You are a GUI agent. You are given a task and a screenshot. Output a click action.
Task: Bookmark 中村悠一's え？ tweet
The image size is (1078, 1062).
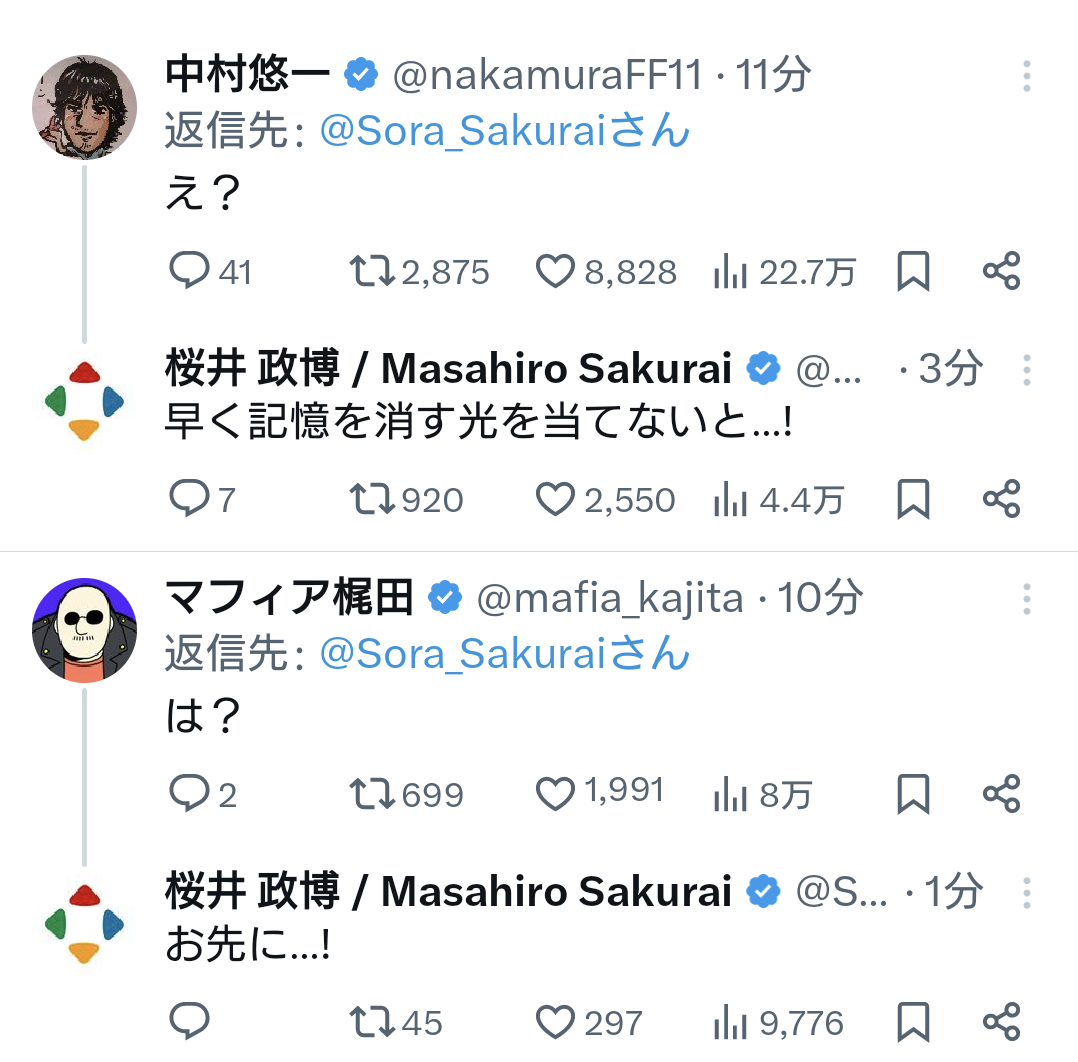pos(913,271)
